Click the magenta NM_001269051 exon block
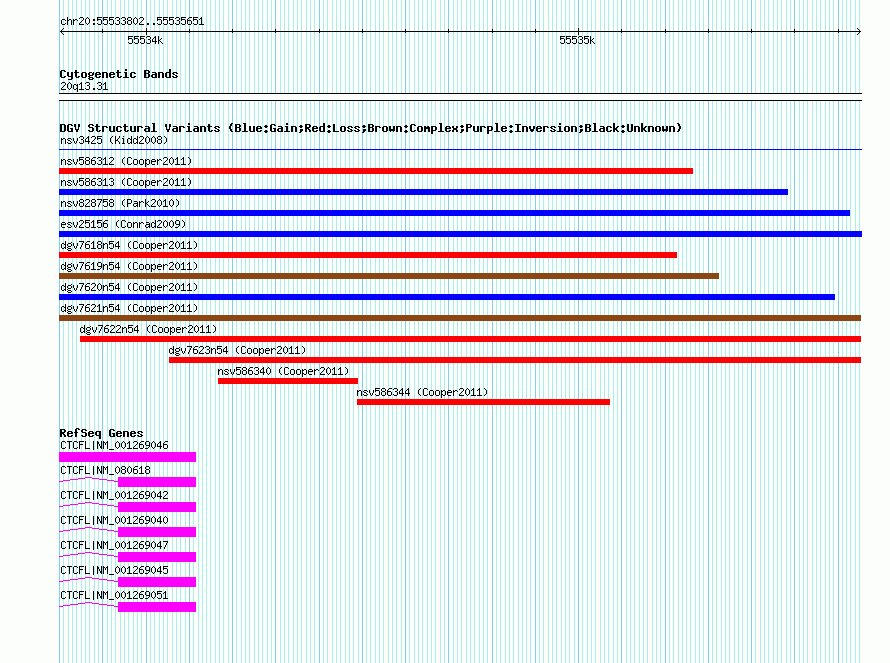890x663 pixels. 157,607
